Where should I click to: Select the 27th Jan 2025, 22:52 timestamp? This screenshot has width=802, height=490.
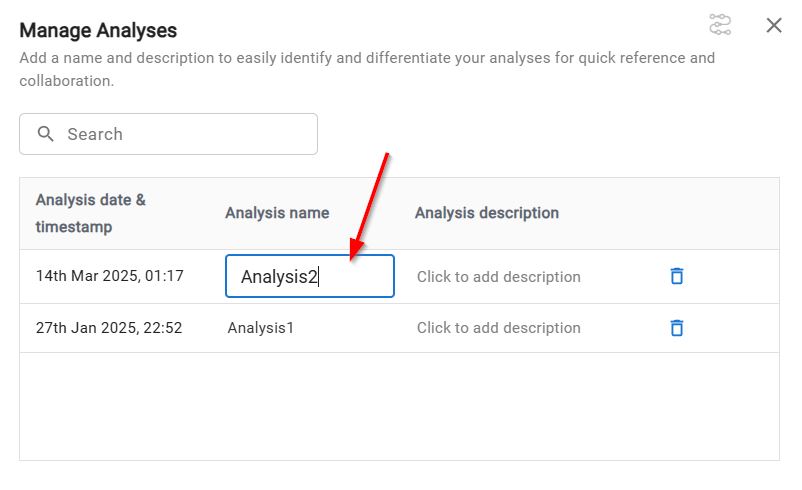coord(109,328)
